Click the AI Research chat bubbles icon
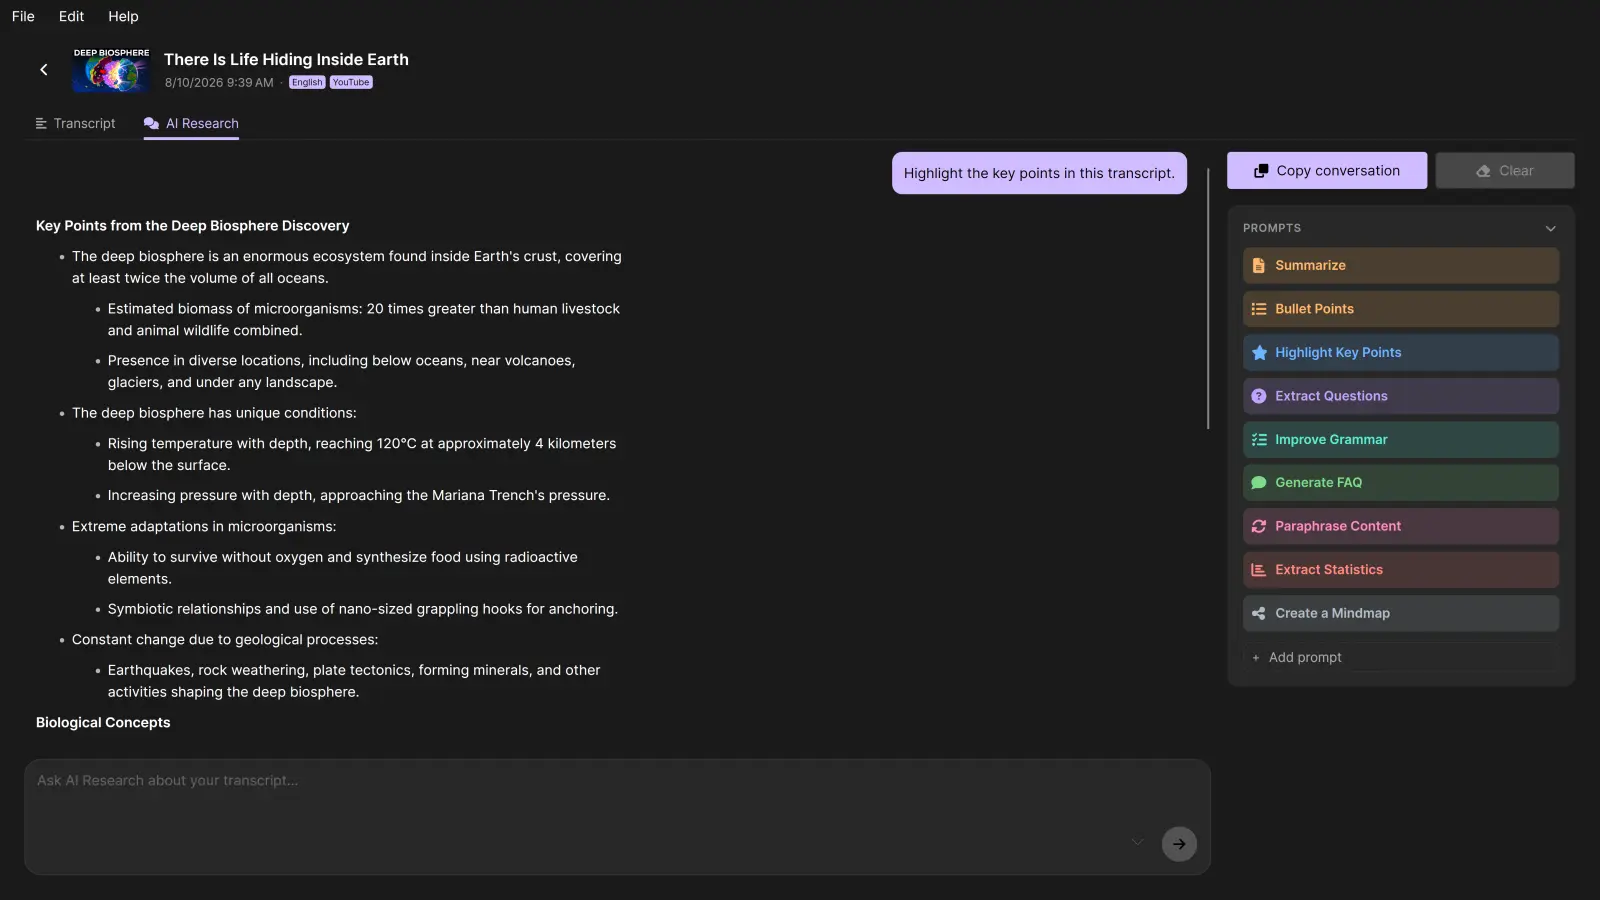 tap(151, 123)
